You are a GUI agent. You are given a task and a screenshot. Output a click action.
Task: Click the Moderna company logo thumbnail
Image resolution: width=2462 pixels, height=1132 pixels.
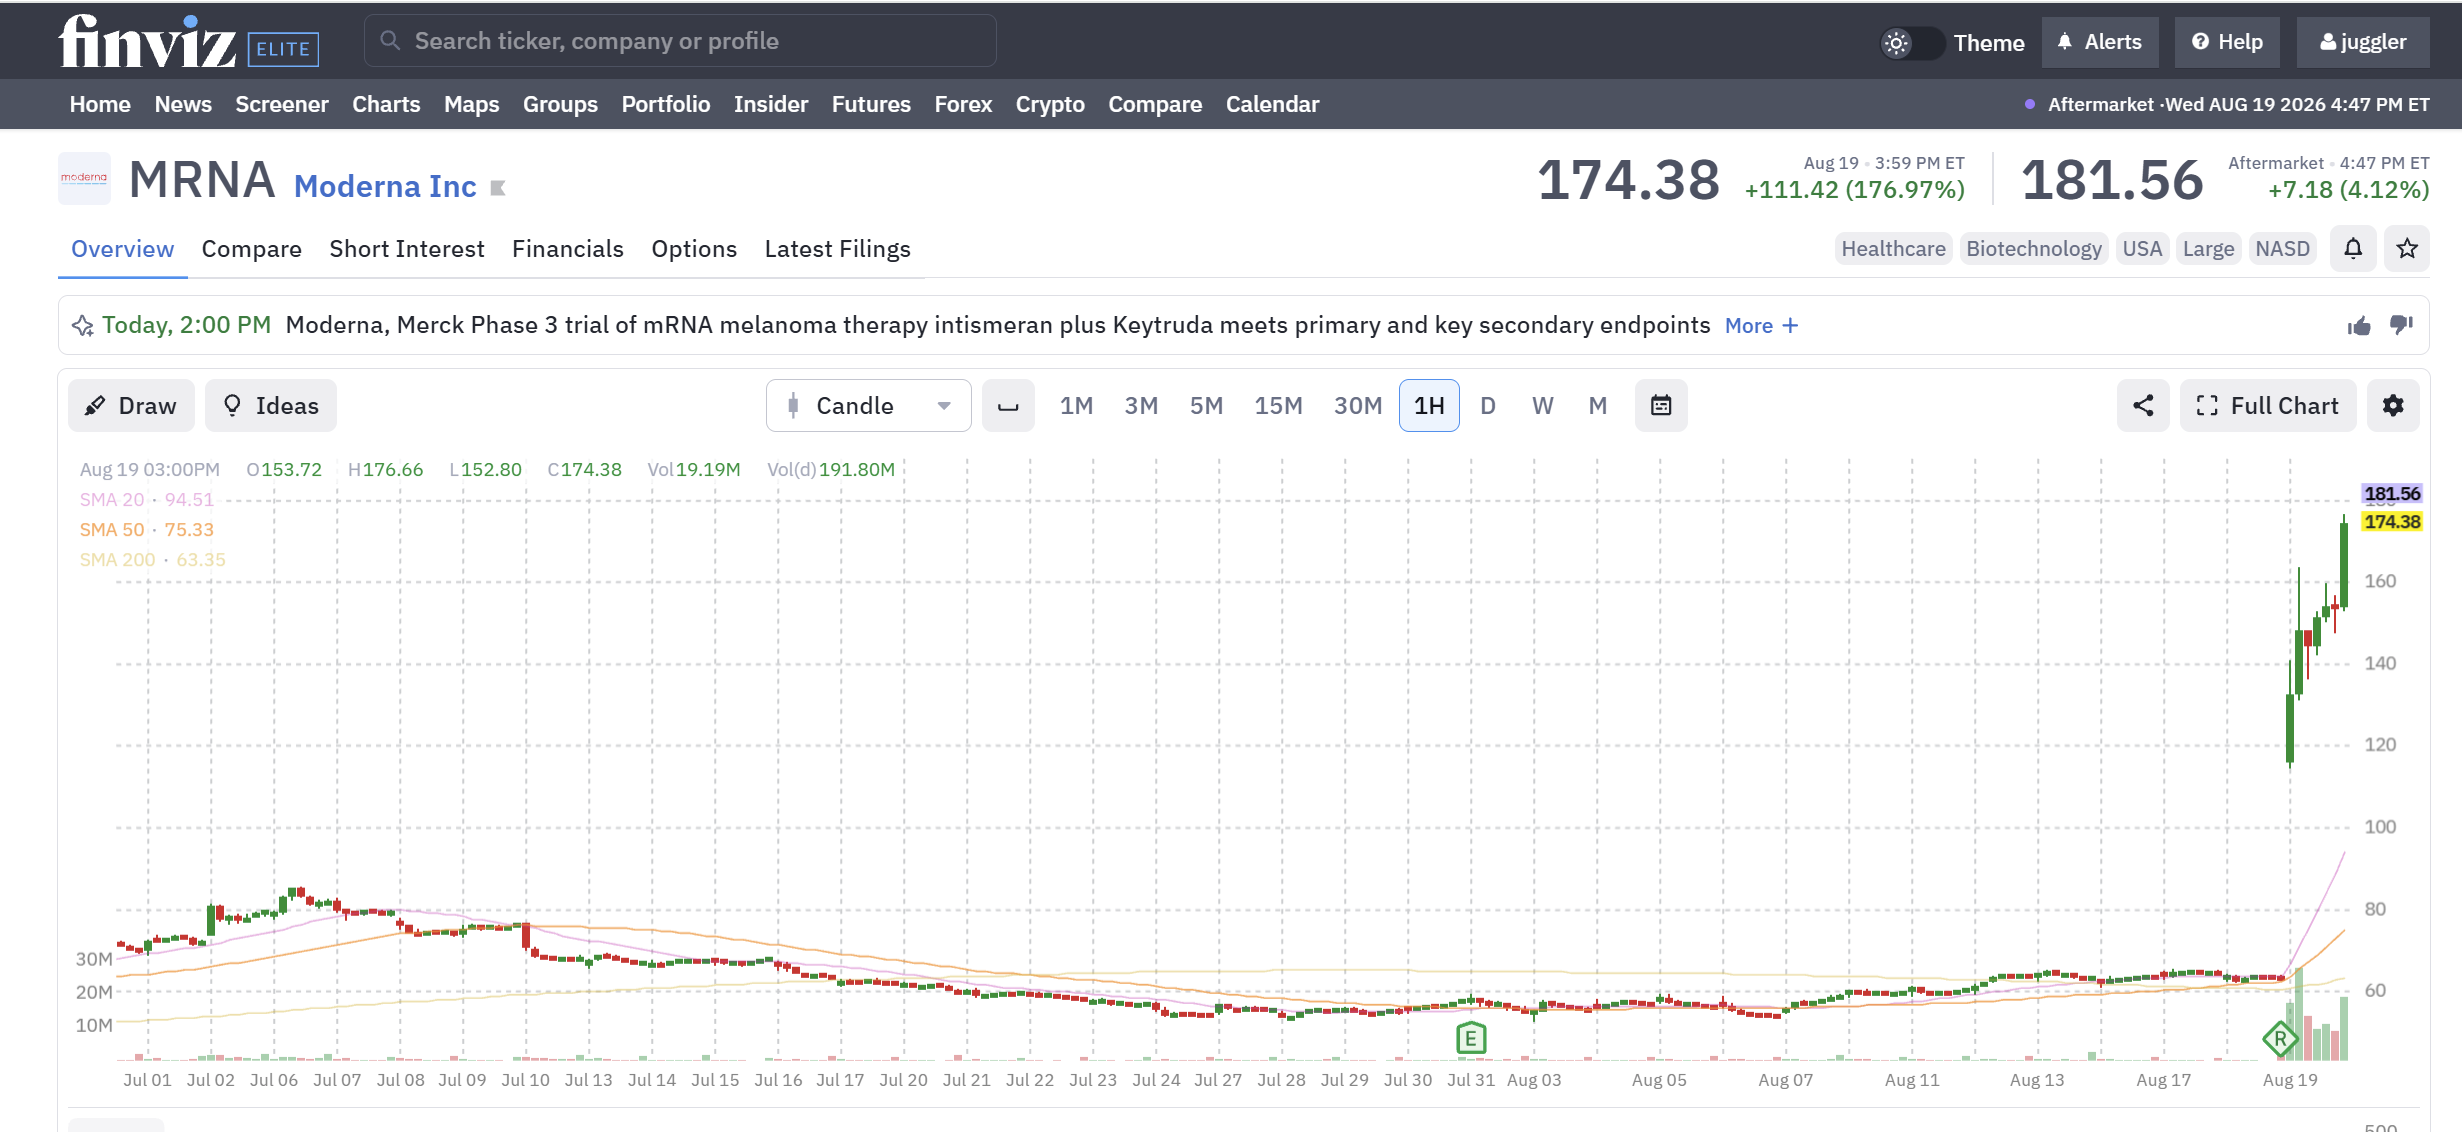tap(84, 178)
